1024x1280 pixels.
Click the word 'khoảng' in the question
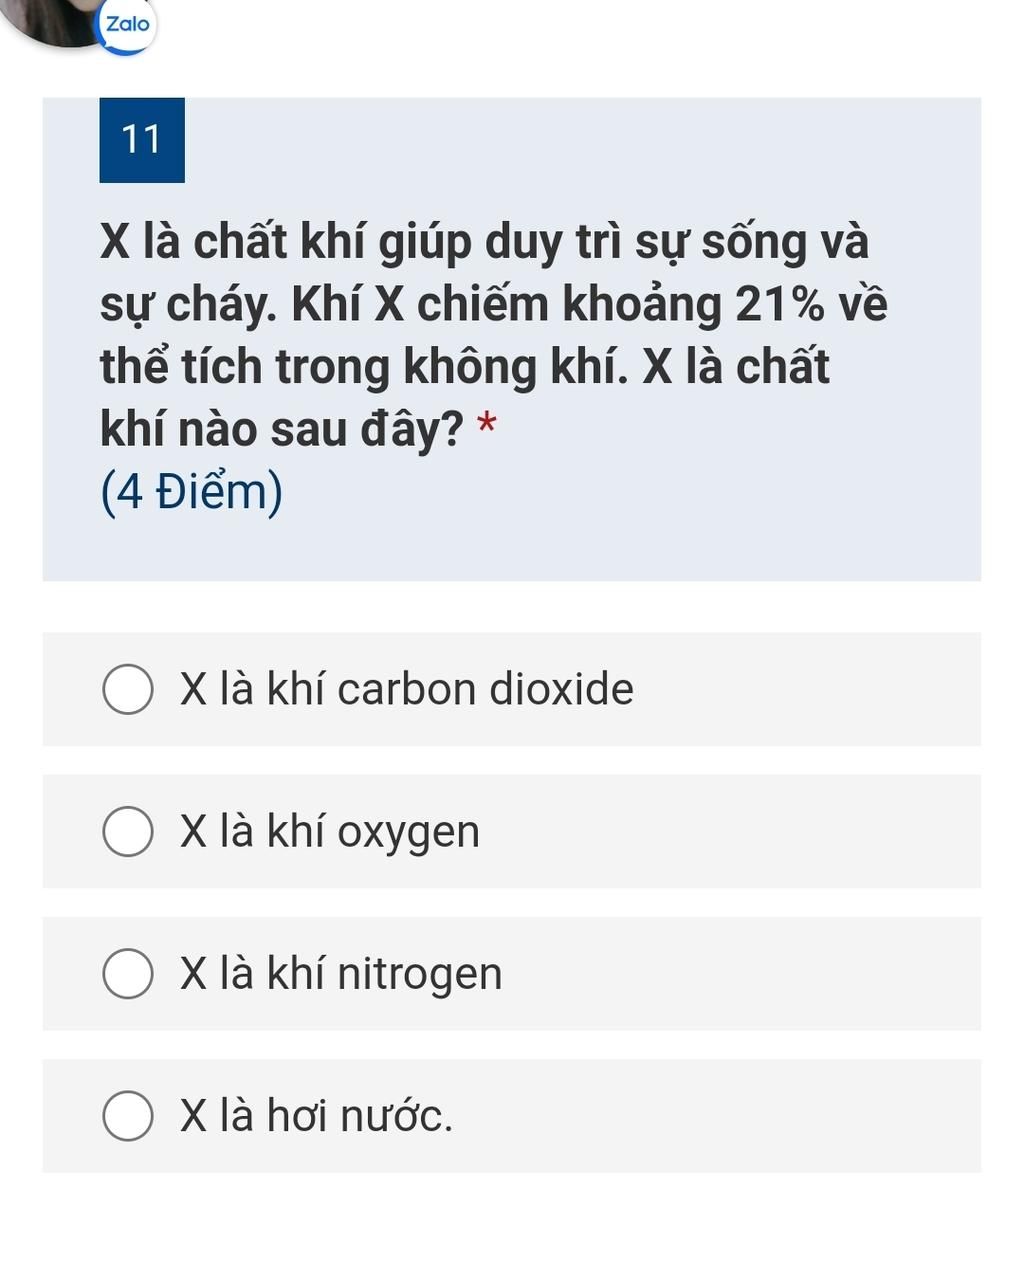(x=642, y=305)
